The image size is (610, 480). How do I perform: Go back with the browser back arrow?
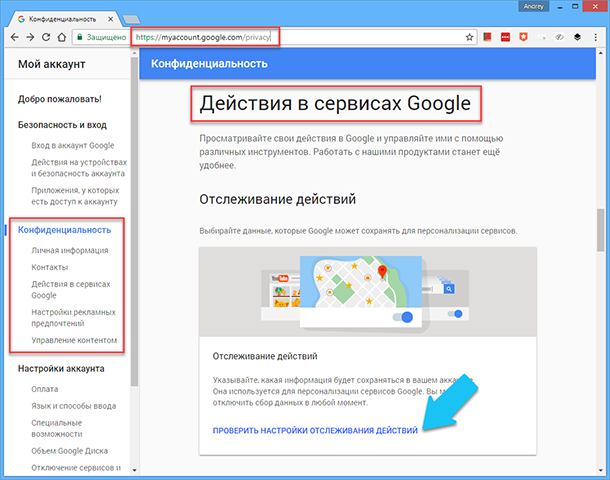14,37
